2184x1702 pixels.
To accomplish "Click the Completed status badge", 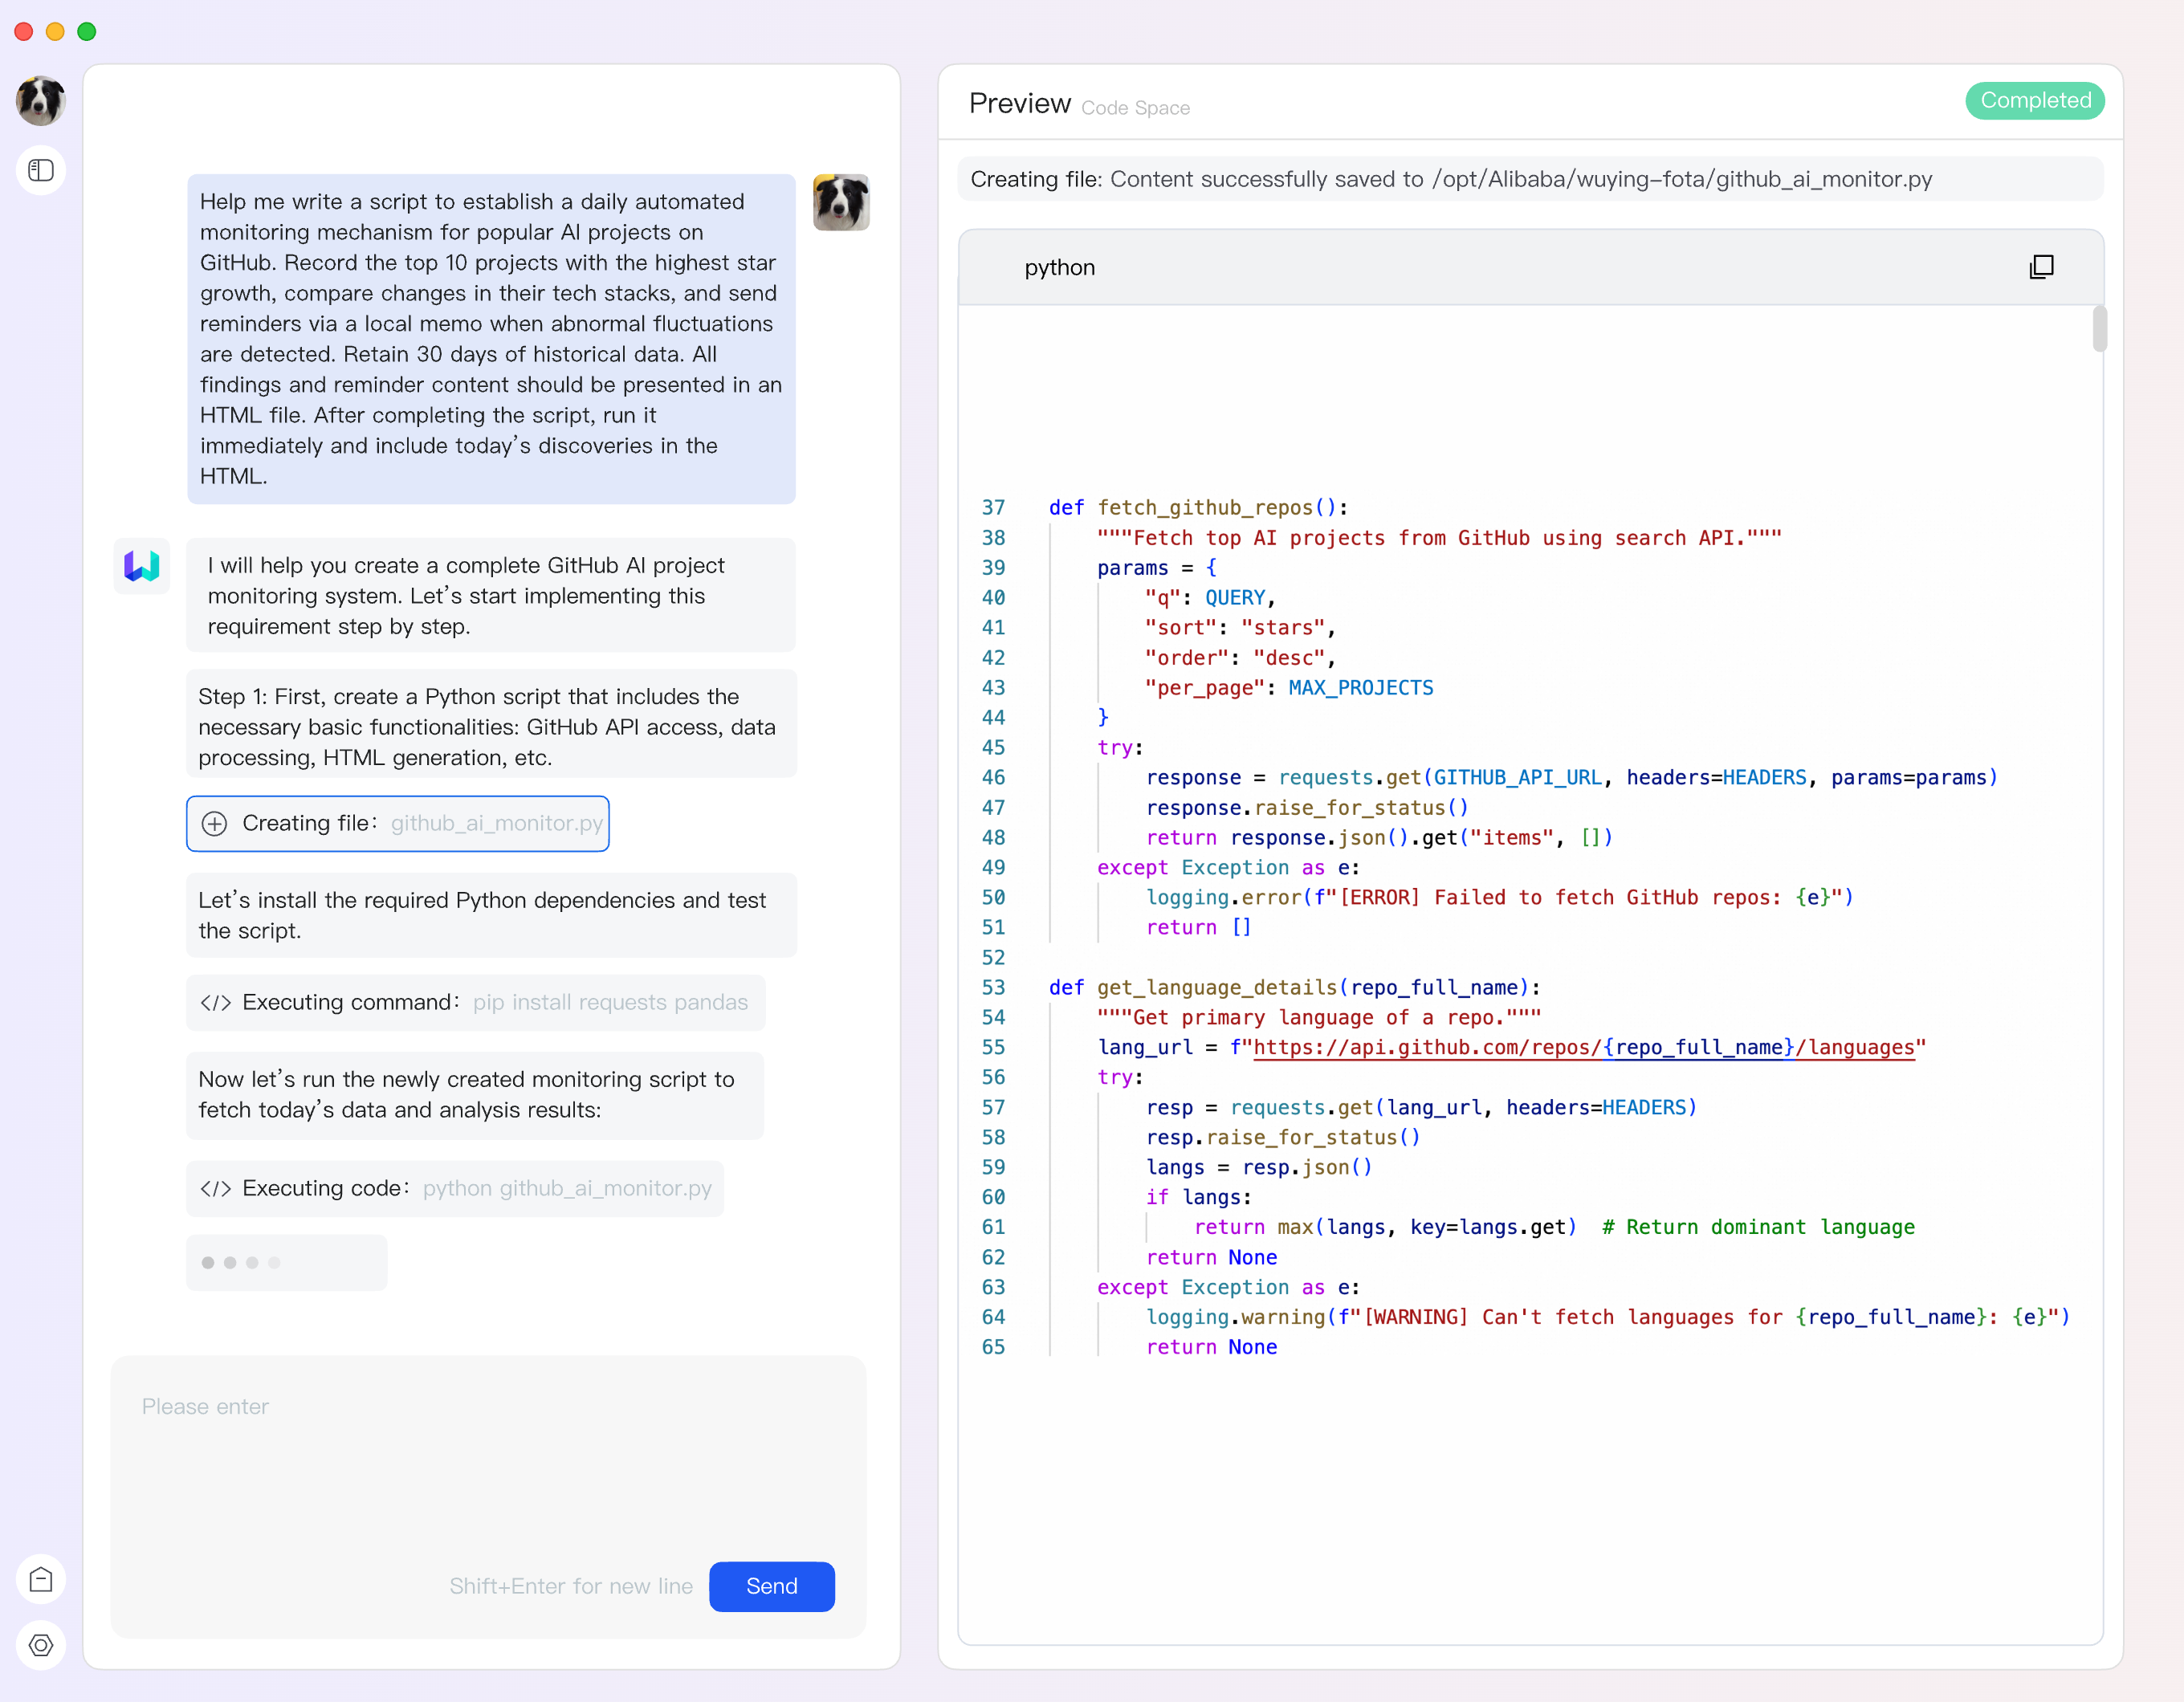I will click(2035, 100).
